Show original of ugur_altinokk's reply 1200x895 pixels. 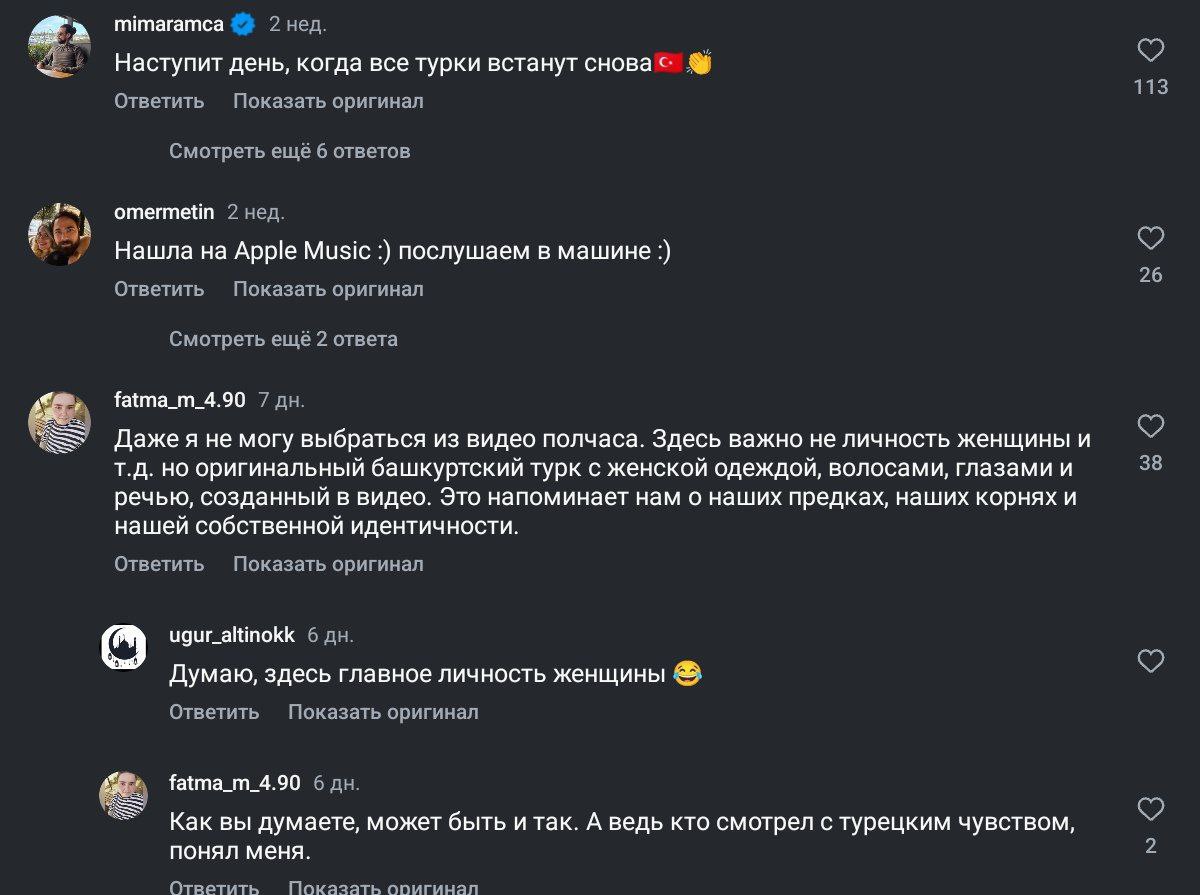(383, 712)
